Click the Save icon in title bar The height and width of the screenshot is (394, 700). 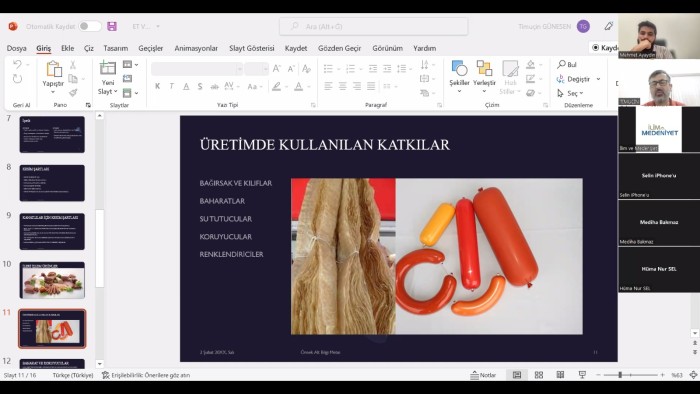point(112,26)
